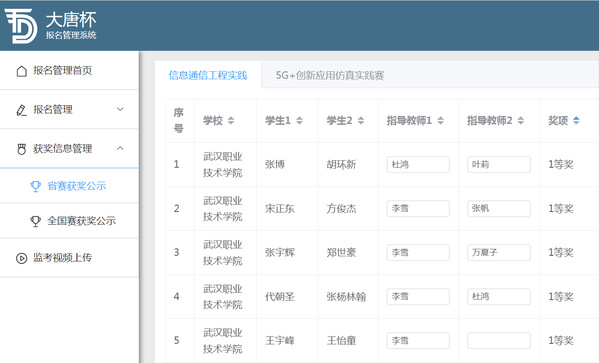The height and width of the screenshot is (363, 599).
Task: Open the 获奖信息管理 sidebar menu
Action: pos(69,149)
